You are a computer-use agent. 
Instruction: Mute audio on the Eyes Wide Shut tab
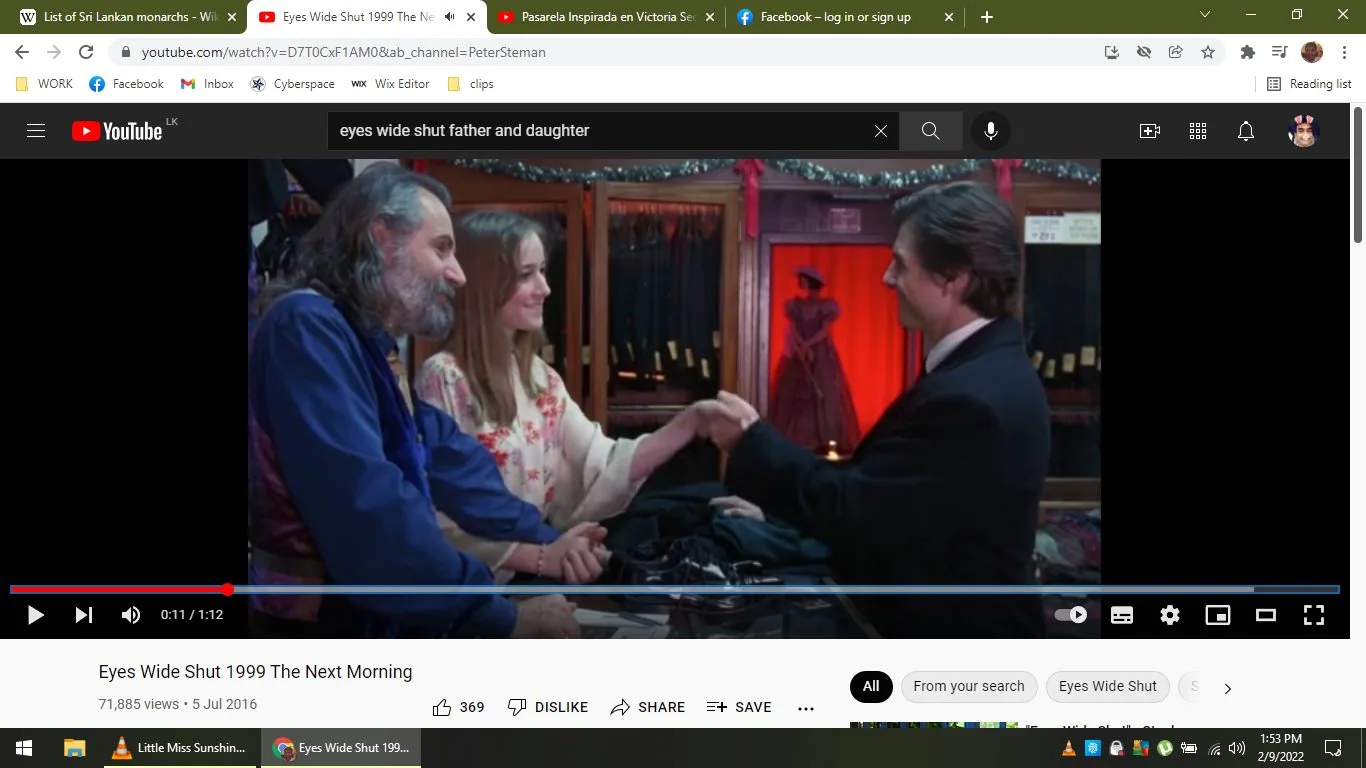point(451,17)
